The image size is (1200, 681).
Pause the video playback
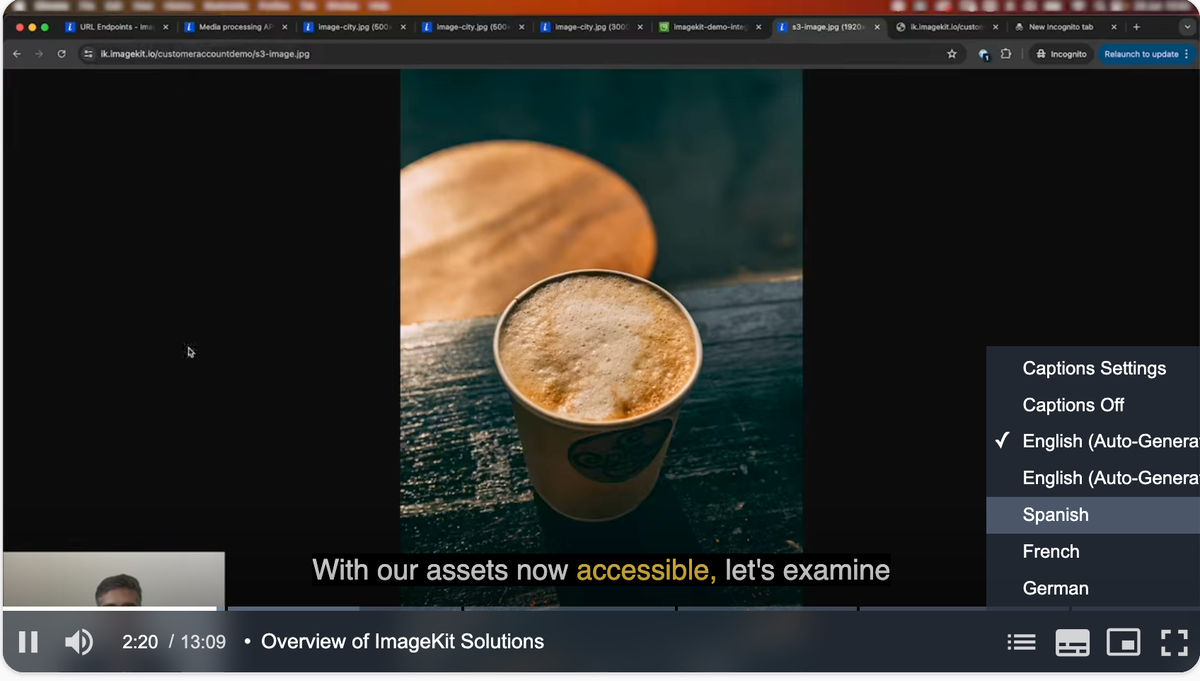tap(28, 642)
